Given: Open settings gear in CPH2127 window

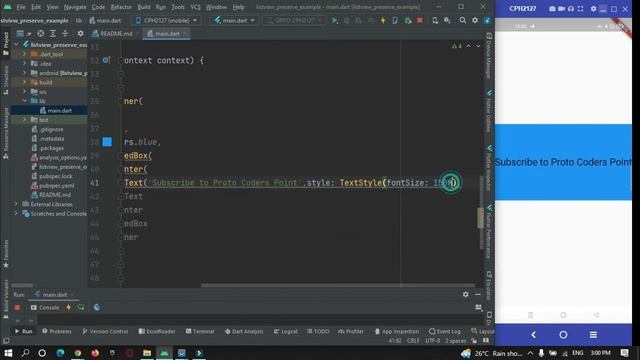Looking at the screenshot, I should [x=593, y=9].
